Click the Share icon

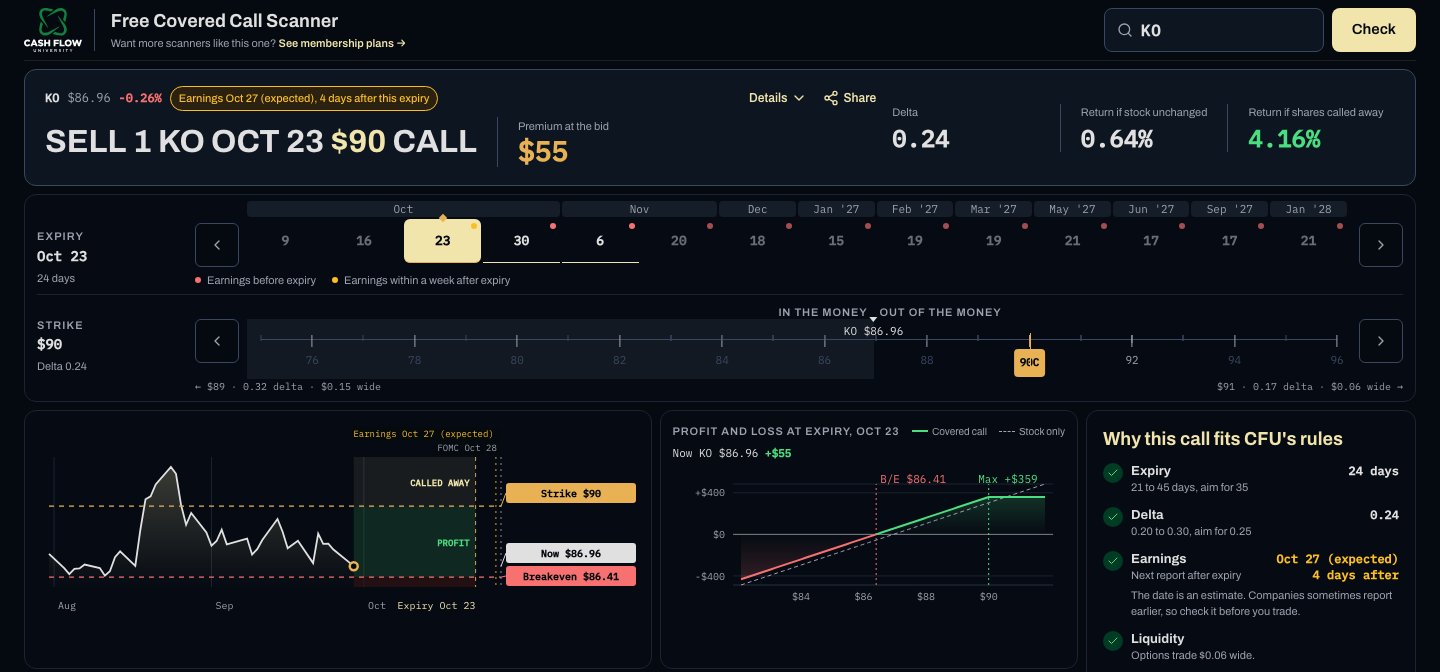(x=831, y=98)
